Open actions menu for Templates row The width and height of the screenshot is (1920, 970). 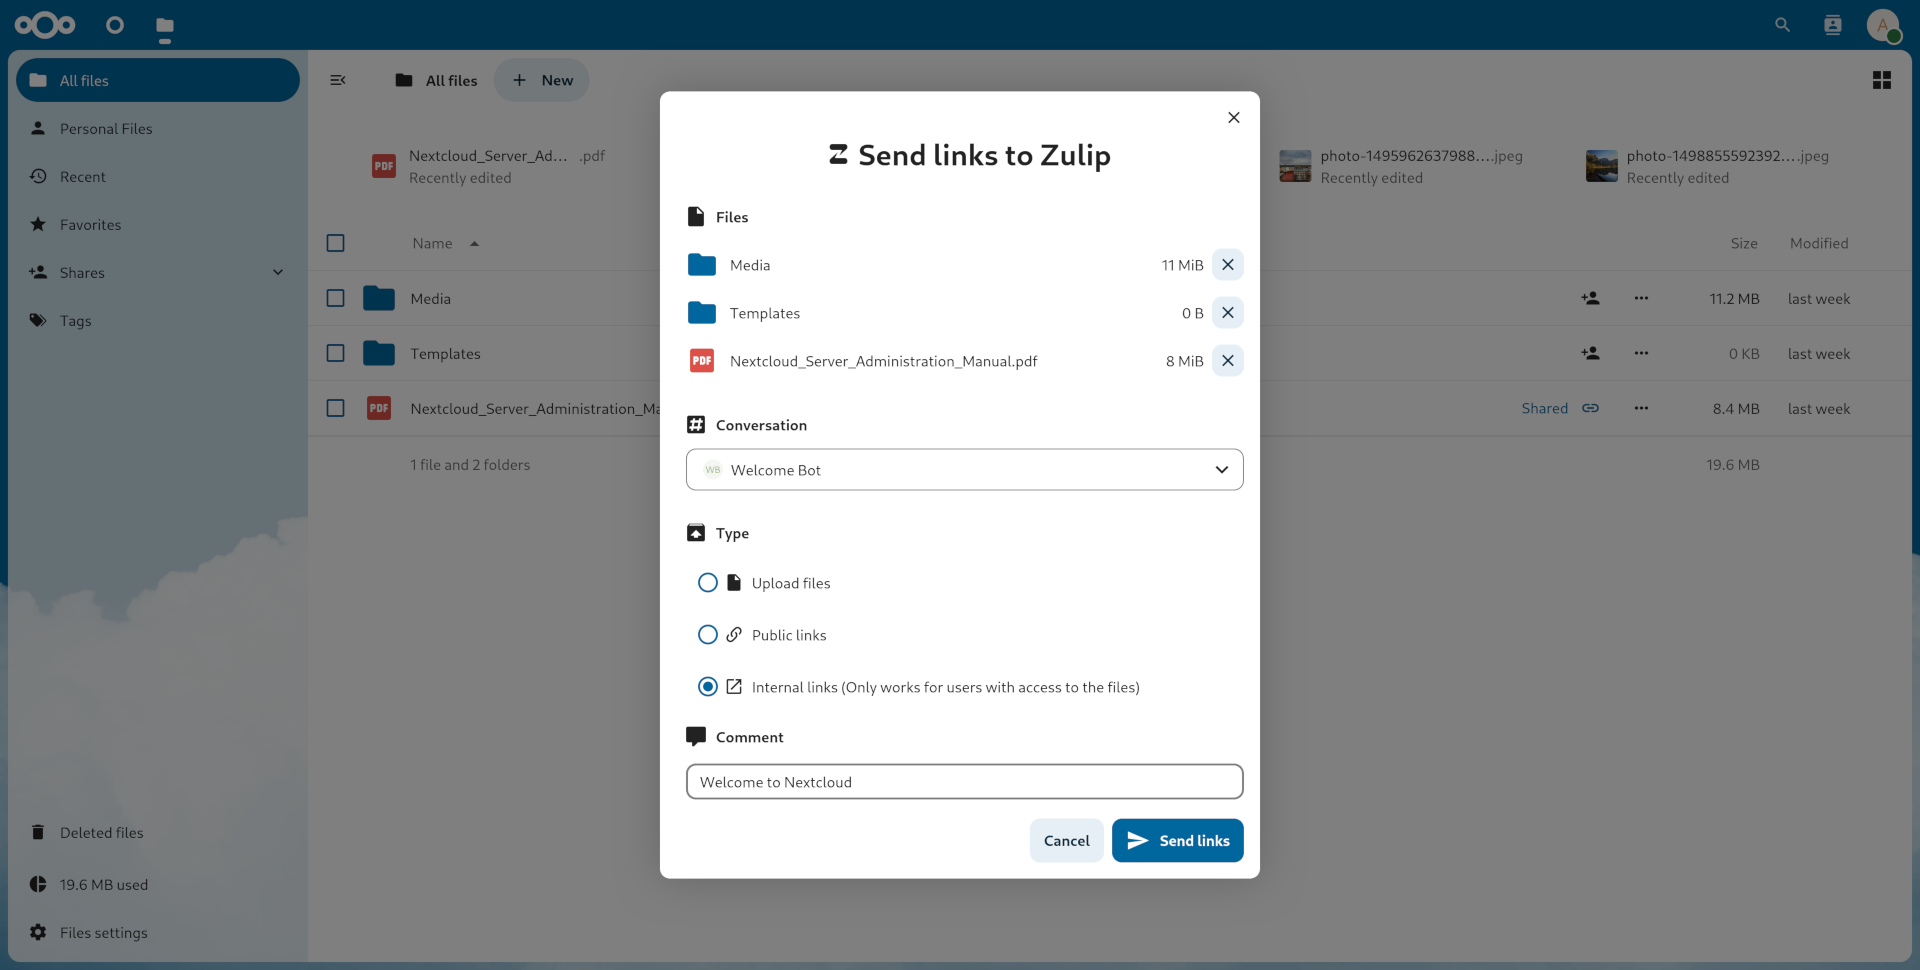[1641, 353]
